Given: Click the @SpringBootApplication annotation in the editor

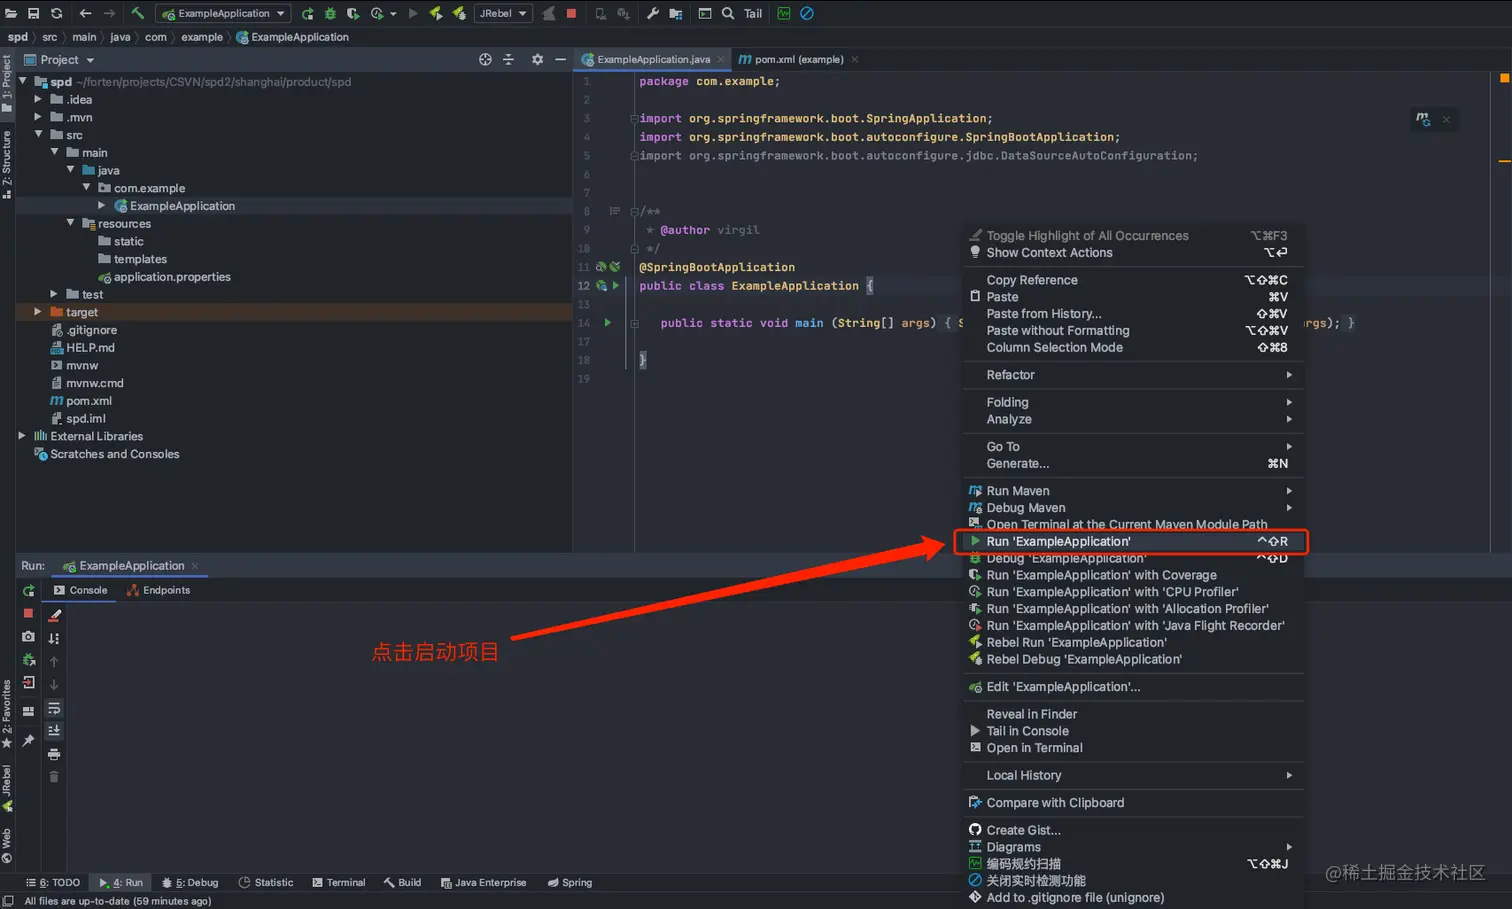Looking at the screenshot, I should (x=717, y=267).
